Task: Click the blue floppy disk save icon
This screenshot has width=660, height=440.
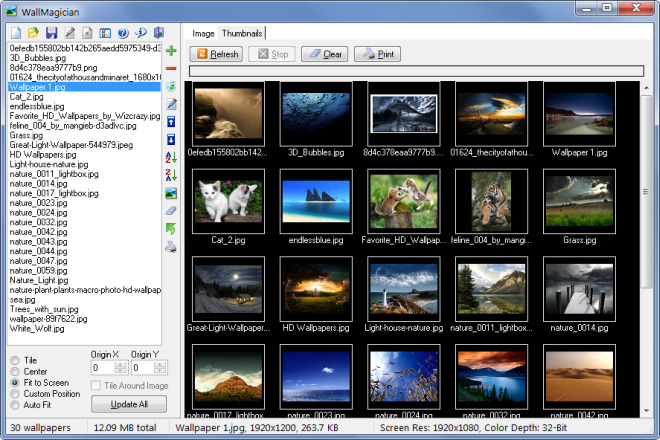Action: click(x=53, y=33)
